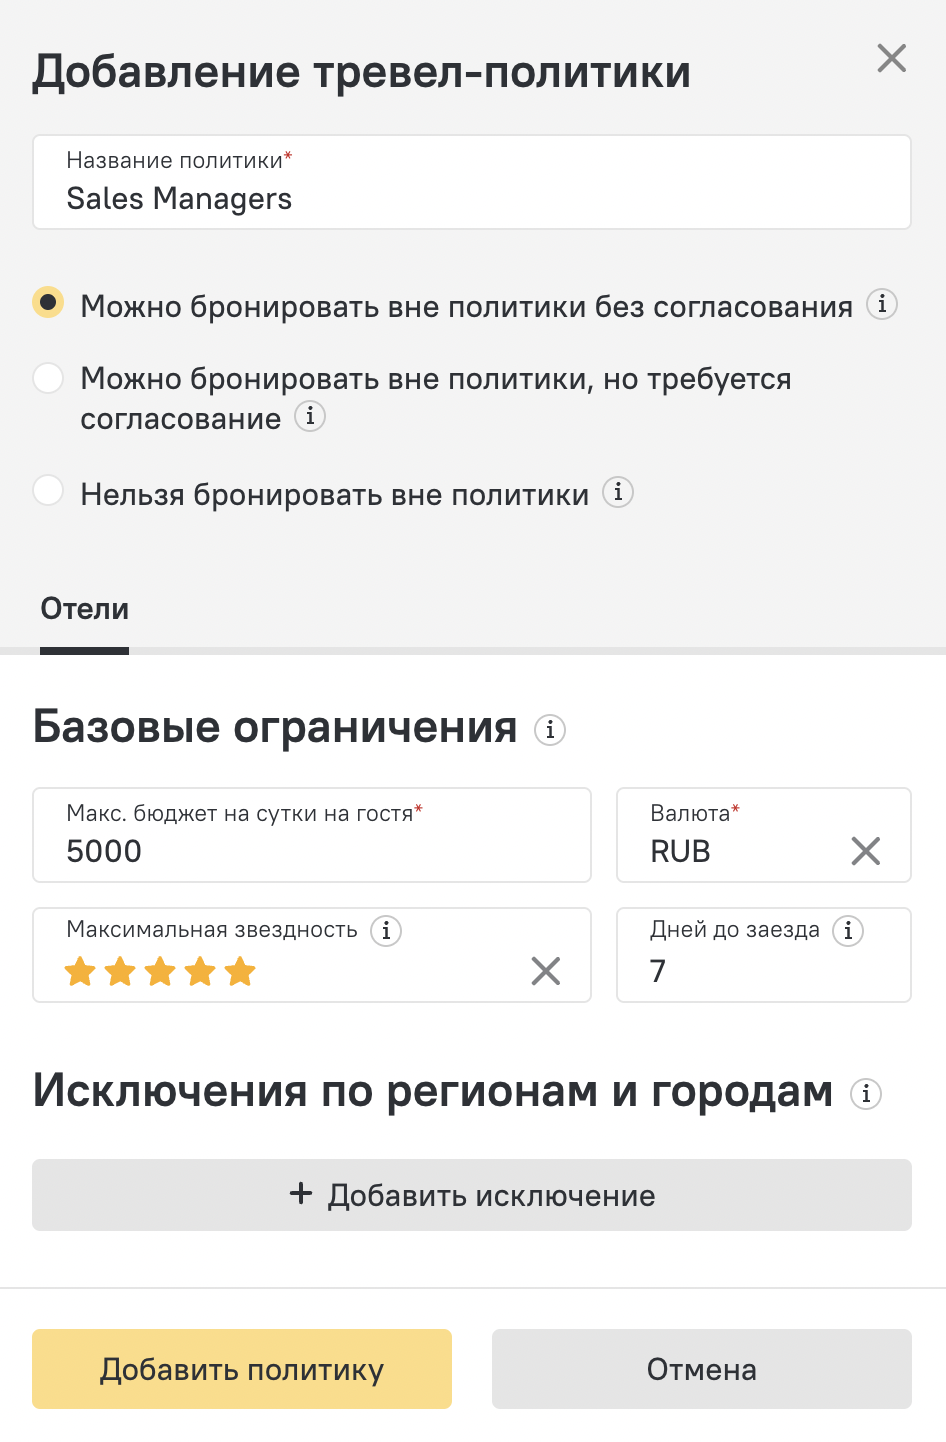The width and height of the screenshot is (946, 1442).
Task: Click info icon next to first radio option
Action: click(881, 304)
